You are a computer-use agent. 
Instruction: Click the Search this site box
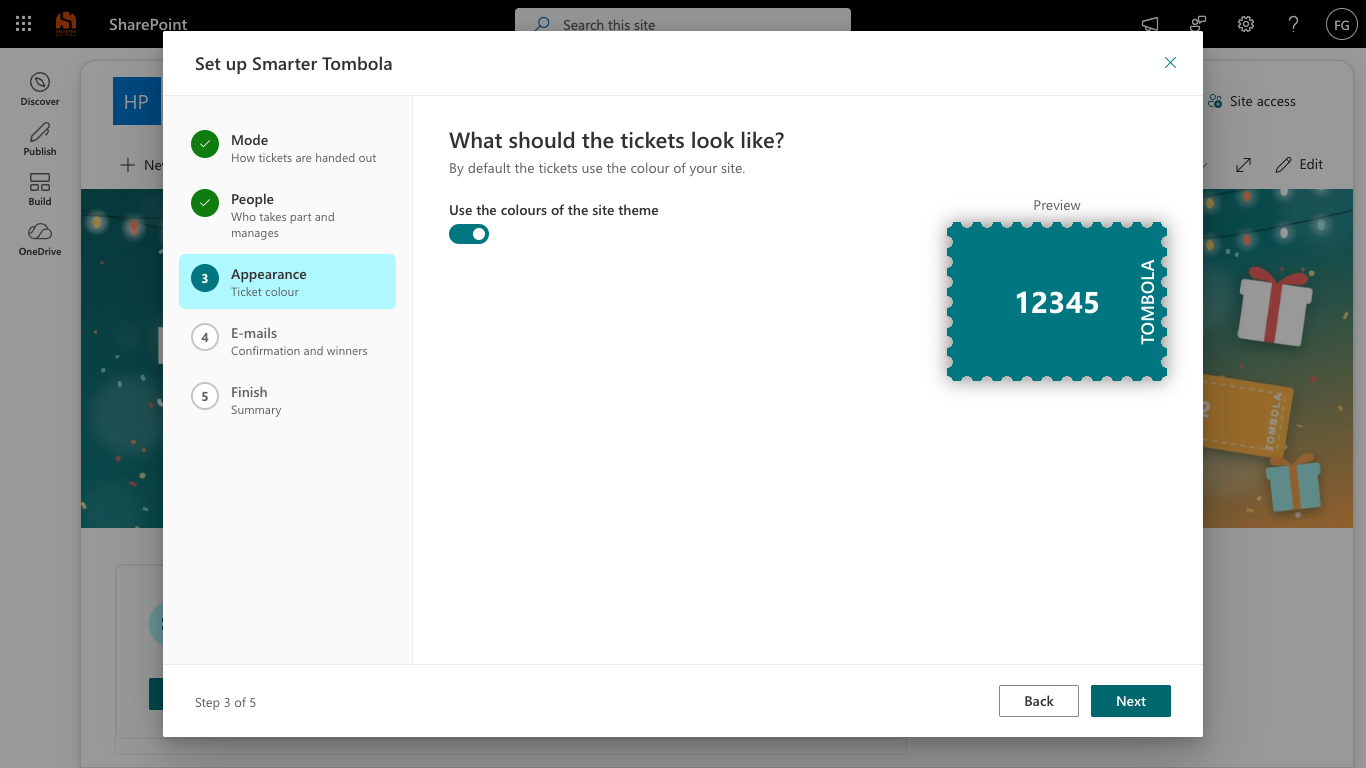point(683,24)
